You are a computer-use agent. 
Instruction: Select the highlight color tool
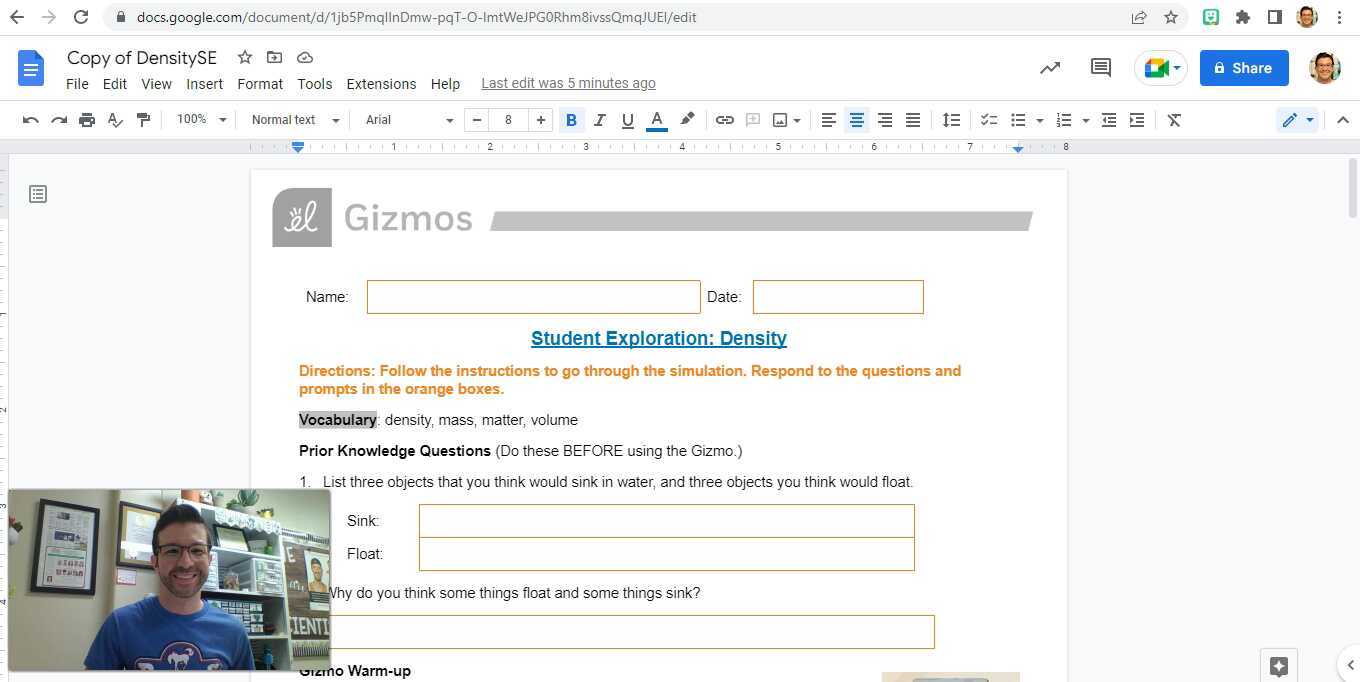(x=687, y=120)
